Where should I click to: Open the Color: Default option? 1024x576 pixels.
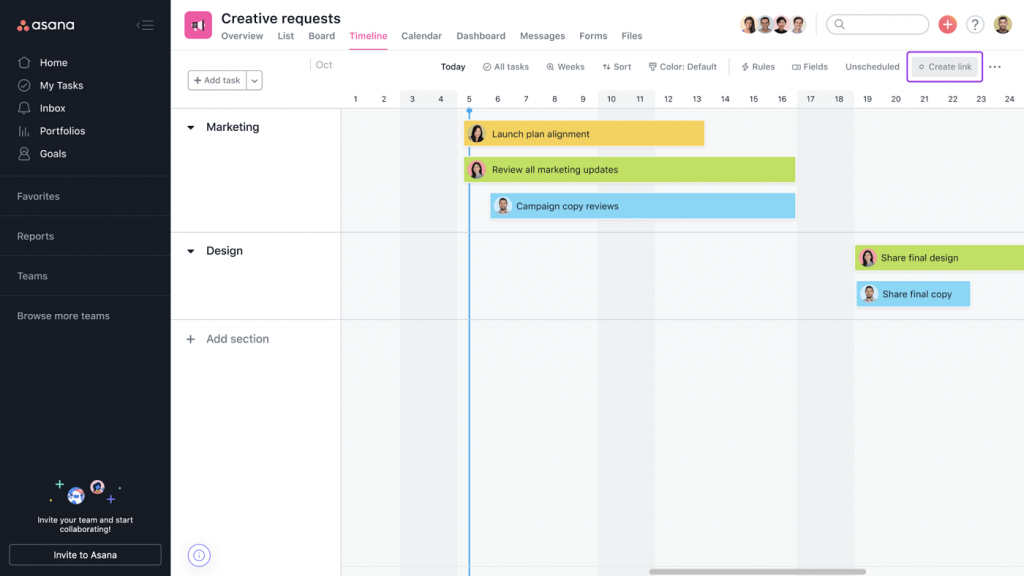point(682,67)
